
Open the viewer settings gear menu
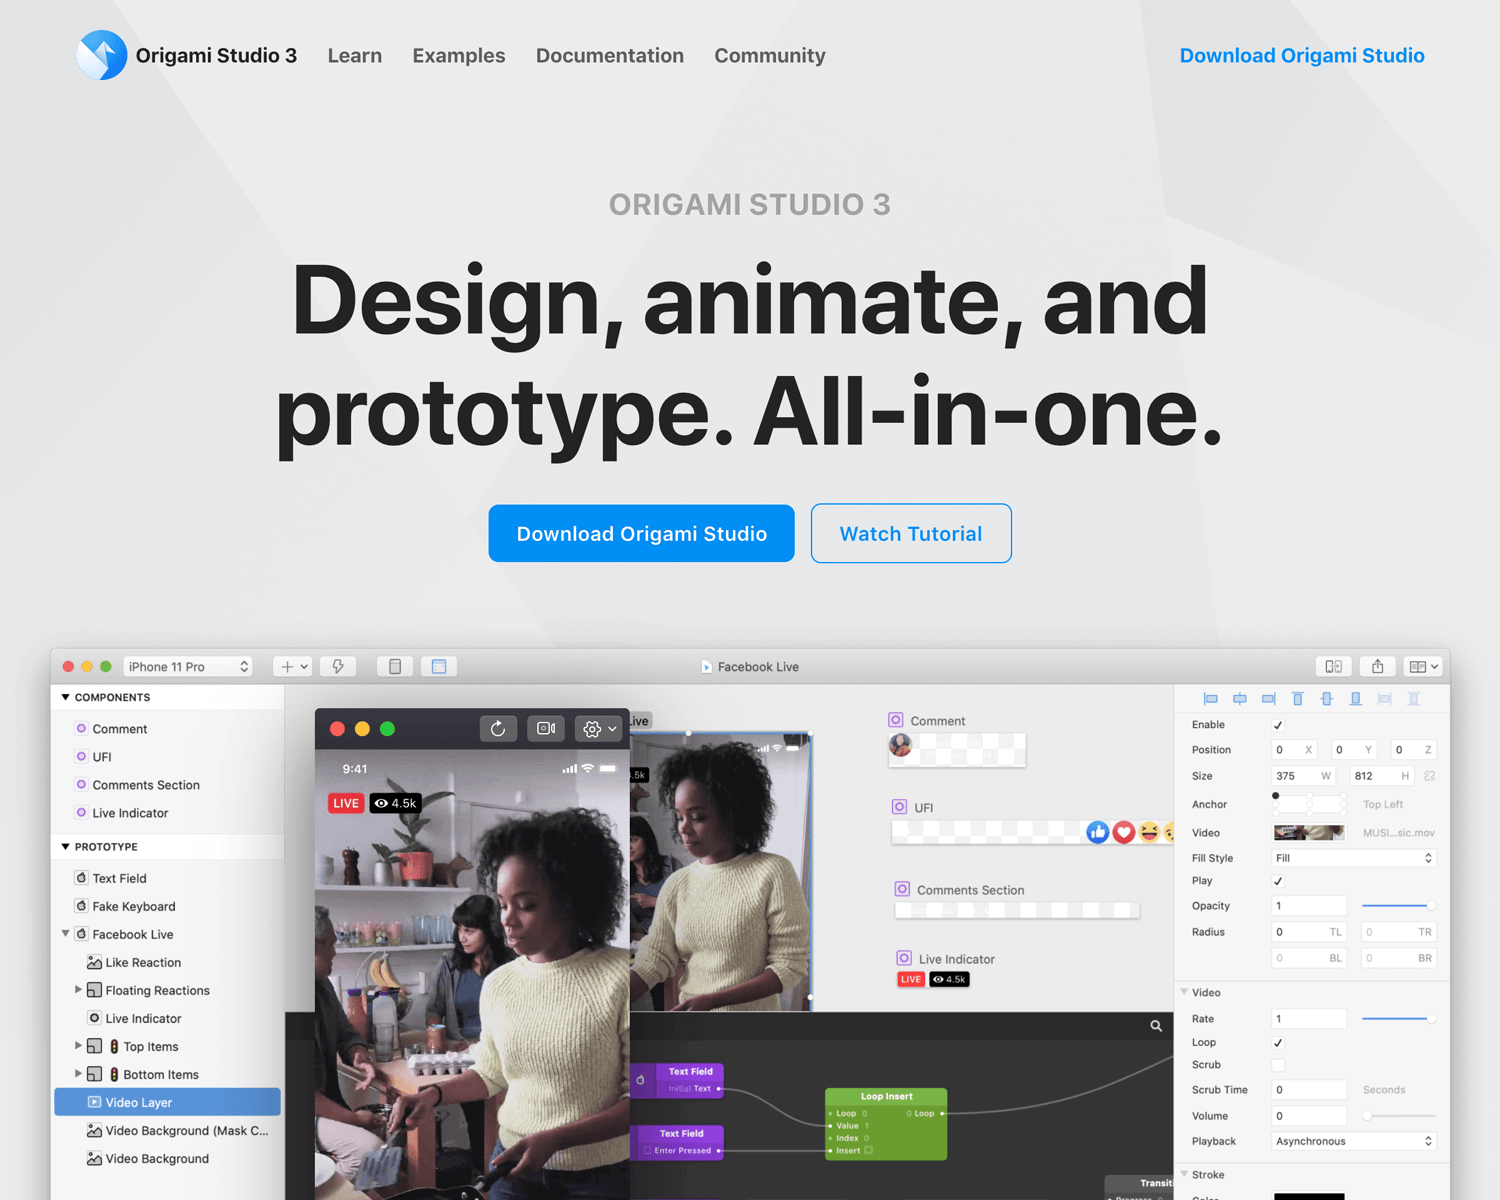[599, 729]
